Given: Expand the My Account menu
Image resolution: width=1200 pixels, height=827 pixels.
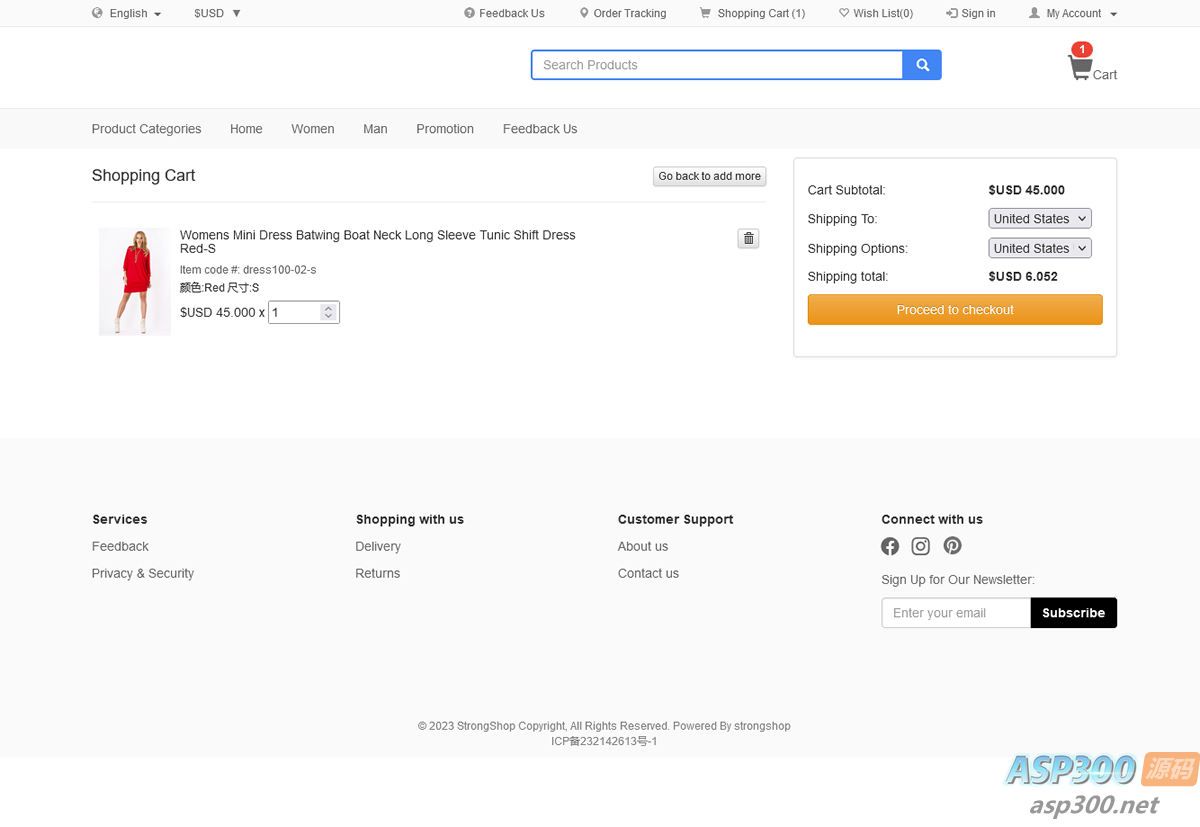Looking at the screenshot, I should click(x=1073, y=13).
